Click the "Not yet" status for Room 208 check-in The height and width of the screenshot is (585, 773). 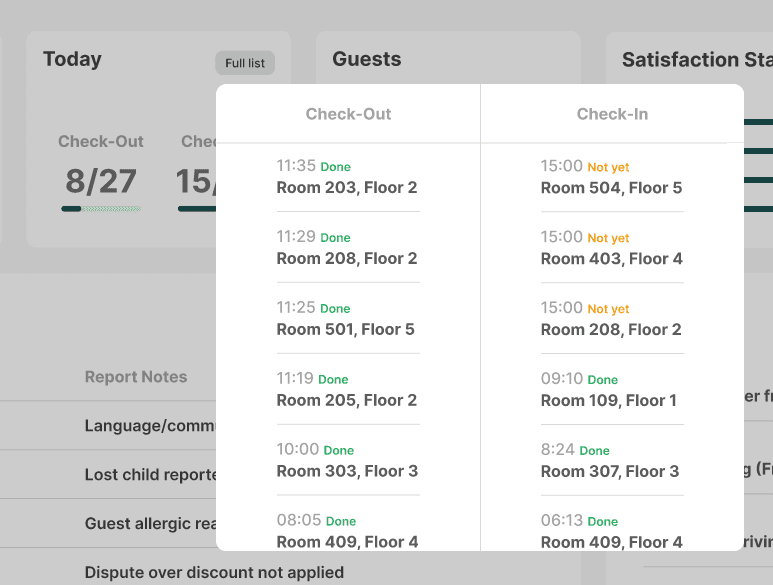point(608,309)
